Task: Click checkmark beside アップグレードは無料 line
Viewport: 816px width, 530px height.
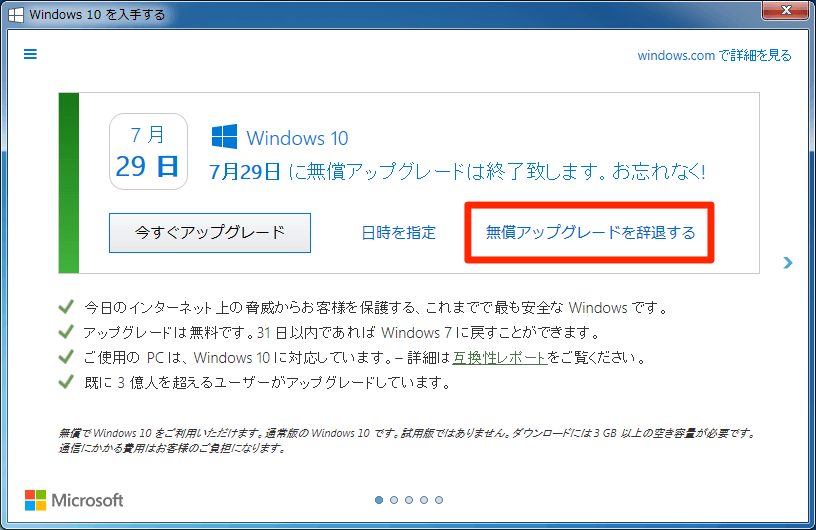Action: click(66, 332)
